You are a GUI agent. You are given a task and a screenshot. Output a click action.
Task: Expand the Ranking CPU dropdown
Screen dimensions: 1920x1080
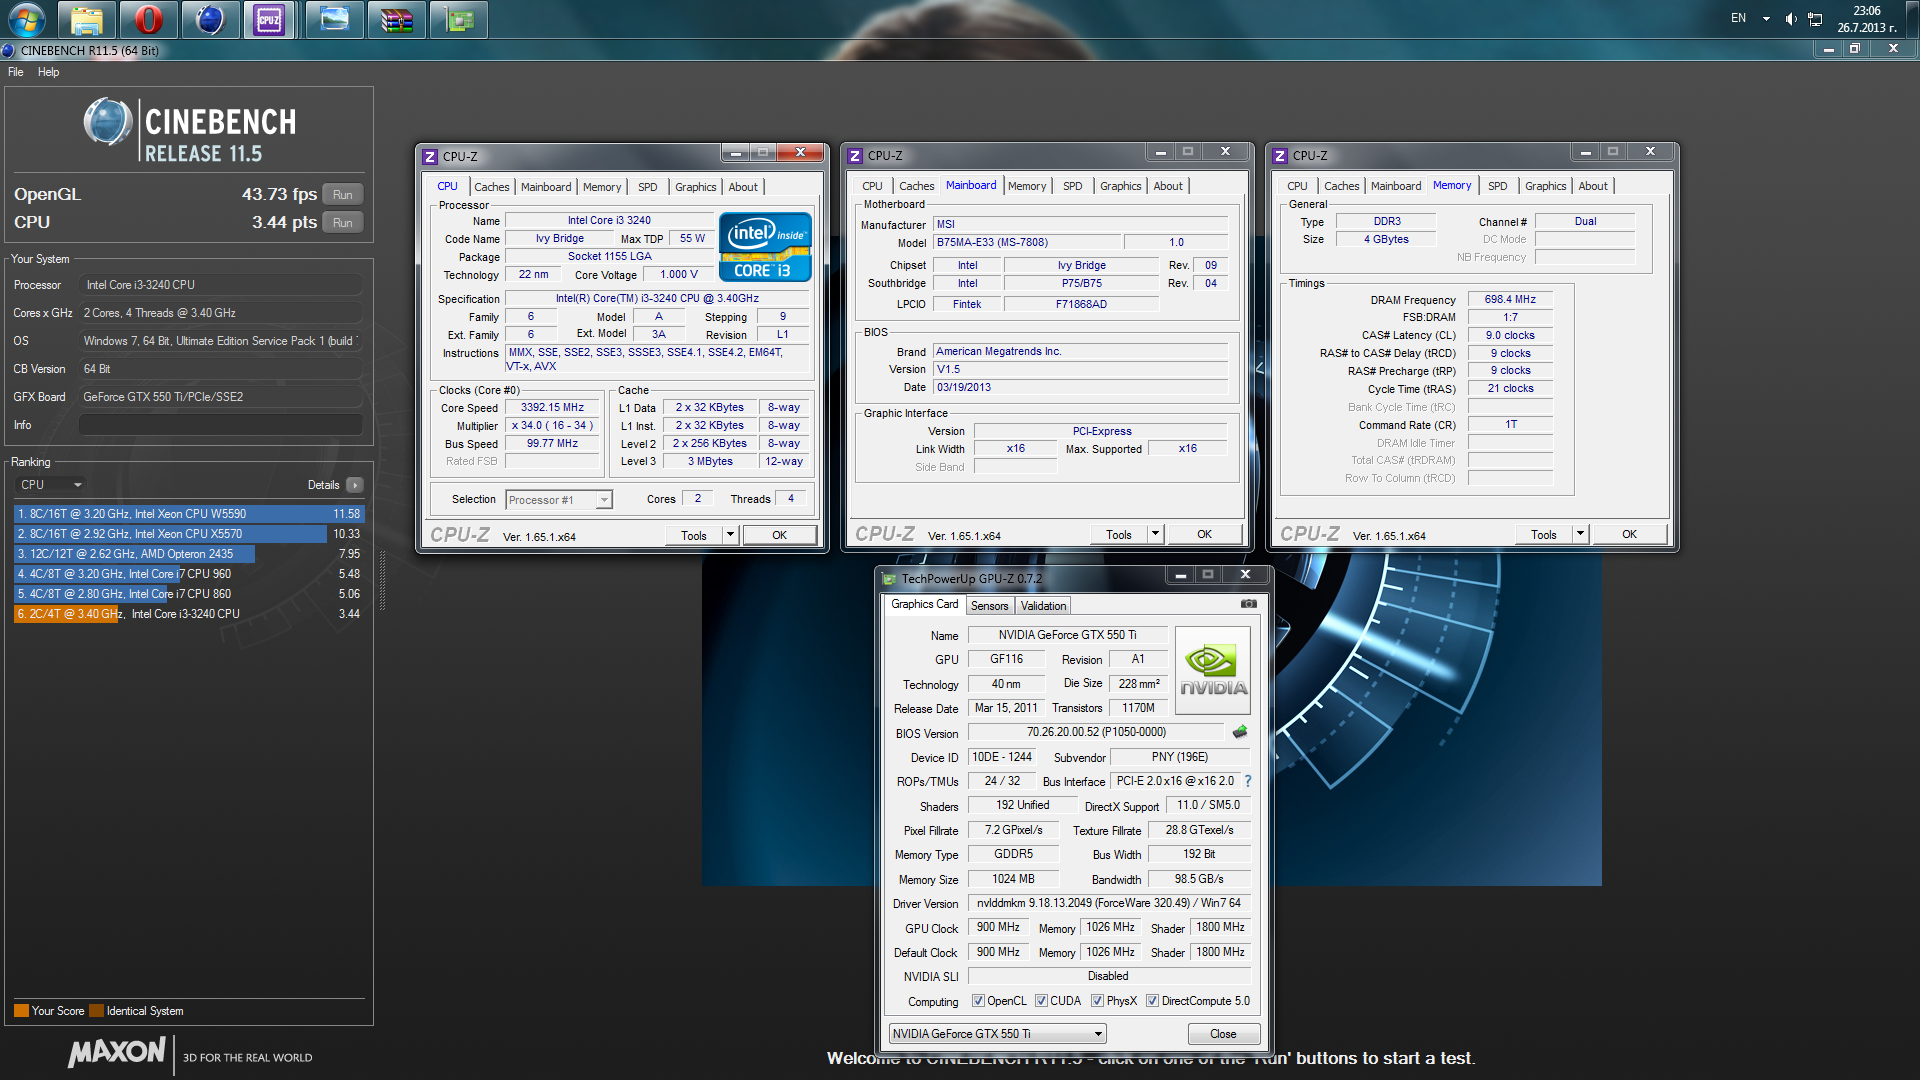77,485
